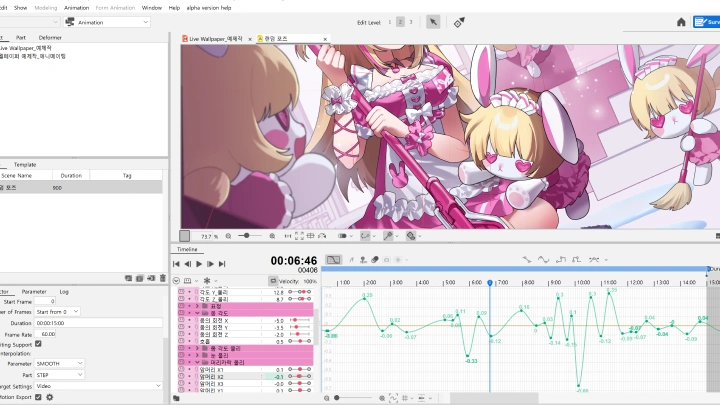
Task: Click the multi-curve edit icon
Action: [x=594, y=260]
